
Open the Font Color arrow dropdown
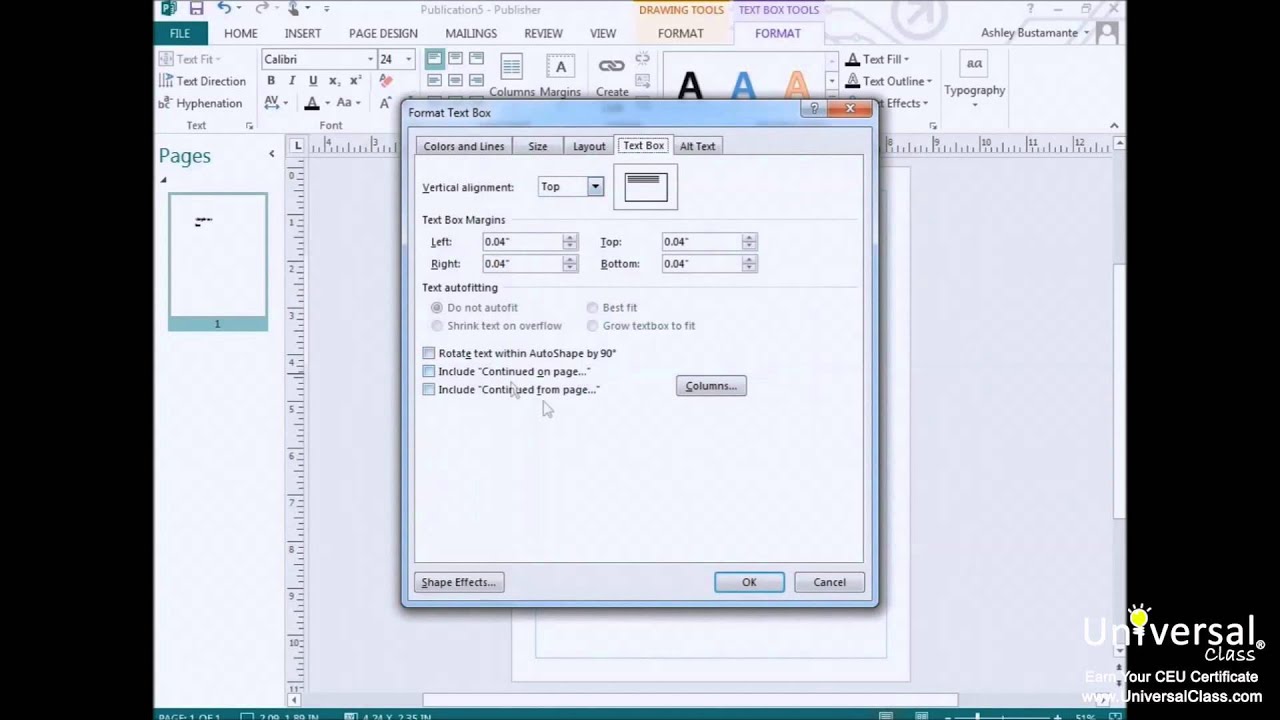327,103
